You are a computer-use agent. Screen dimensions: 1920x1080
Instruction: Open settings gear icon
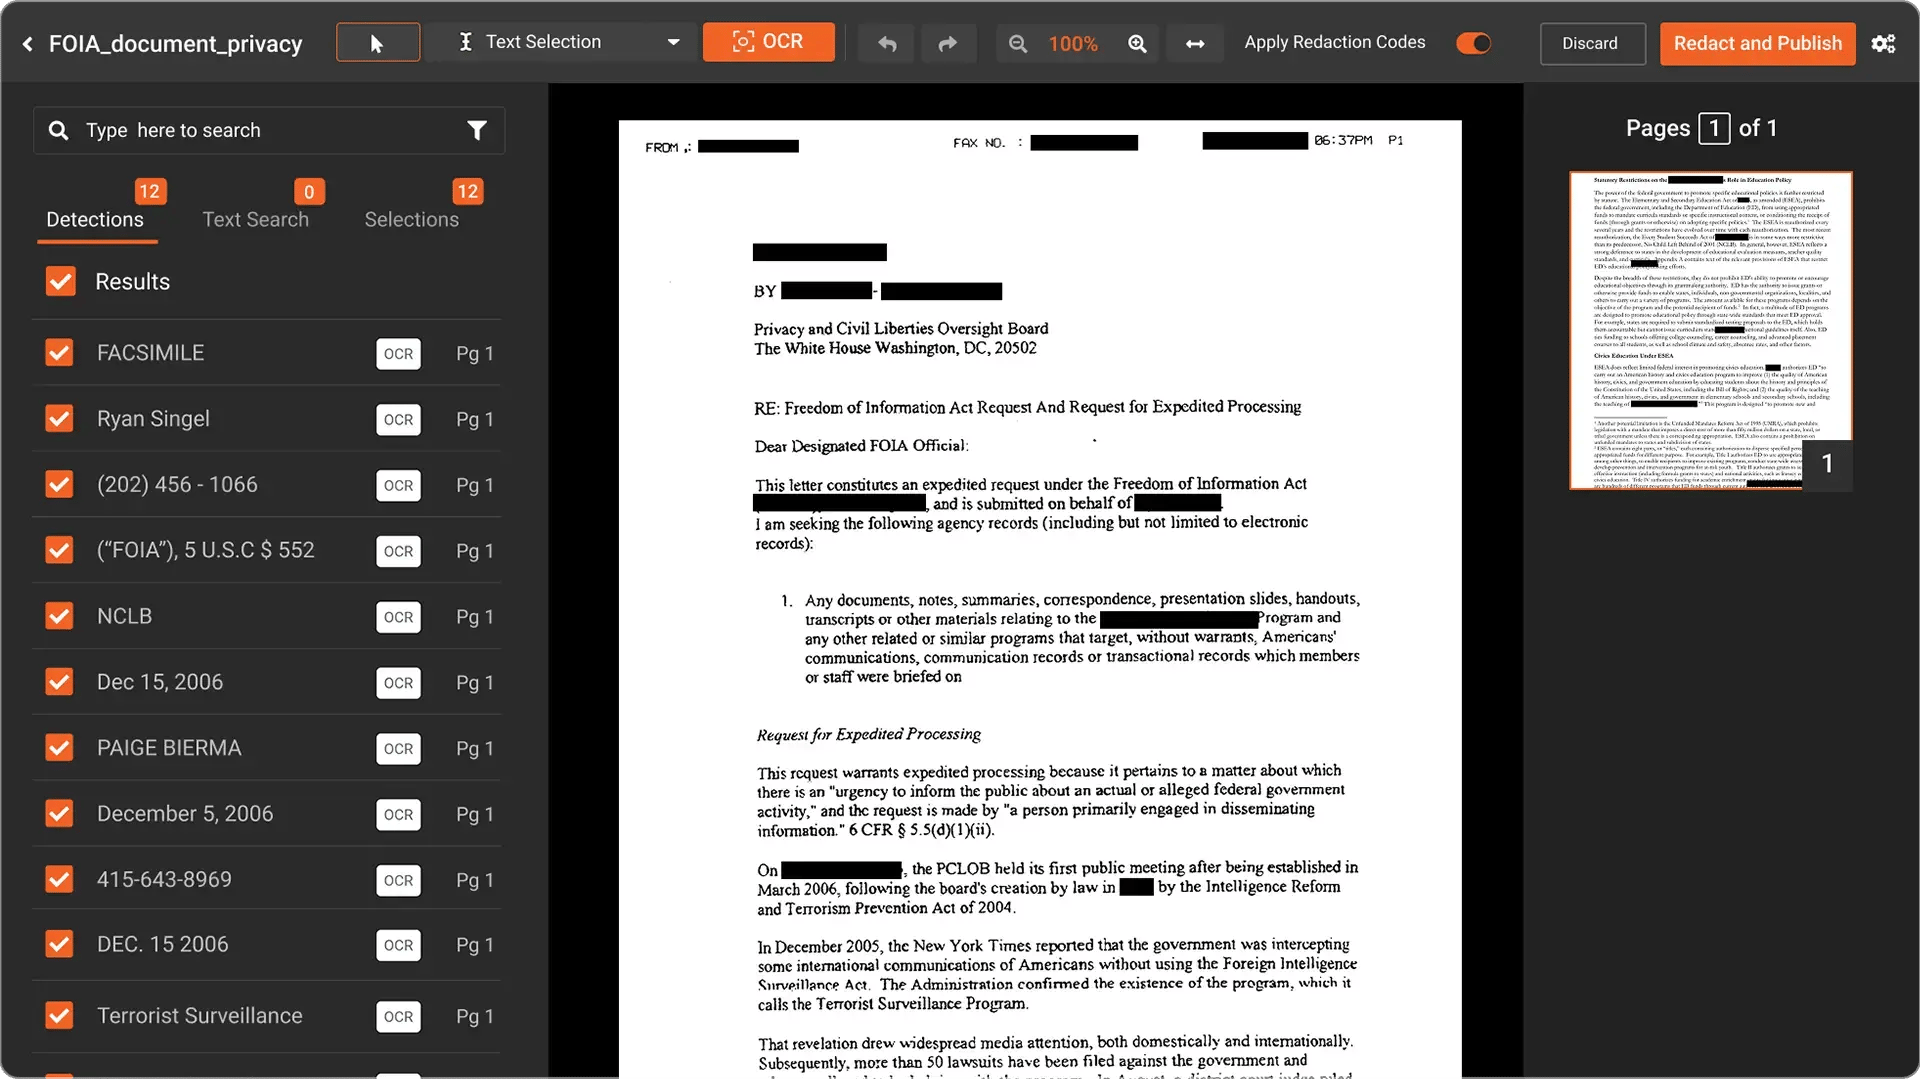[x=1884, y=44]
